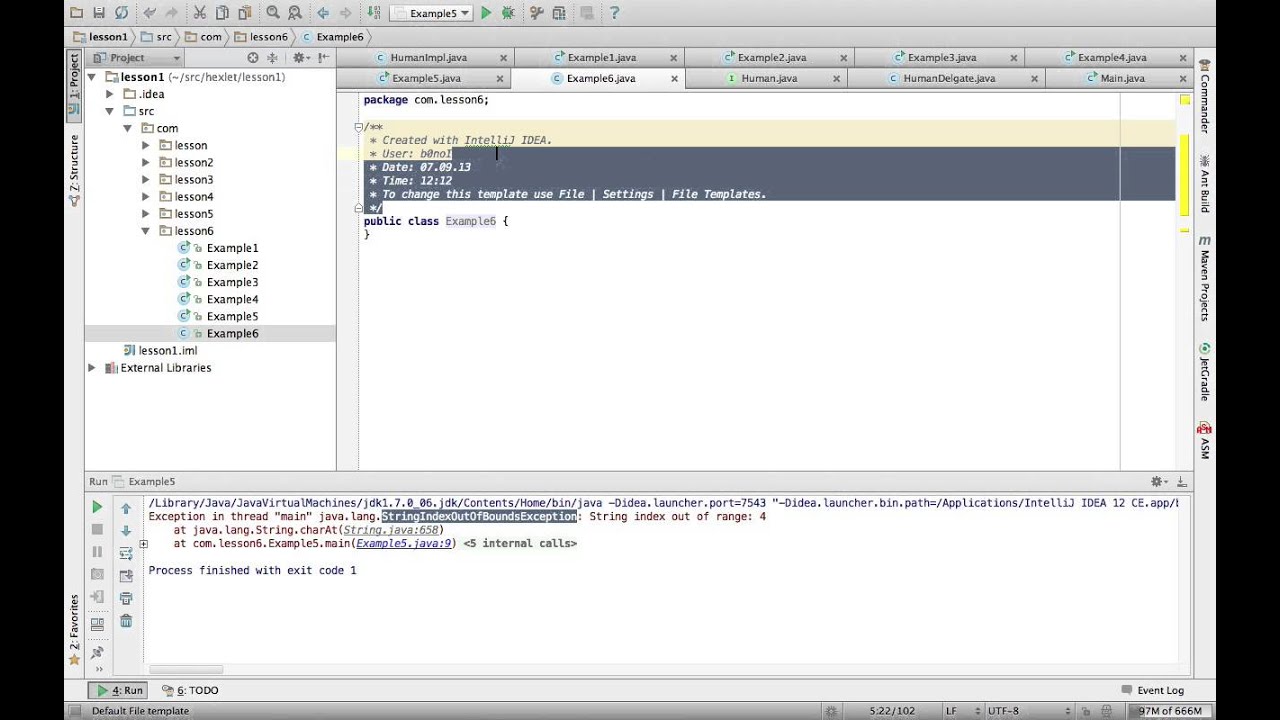Expand the lesson3 package
Viewport: 1280px width, 720px height.
click(146, 180)
